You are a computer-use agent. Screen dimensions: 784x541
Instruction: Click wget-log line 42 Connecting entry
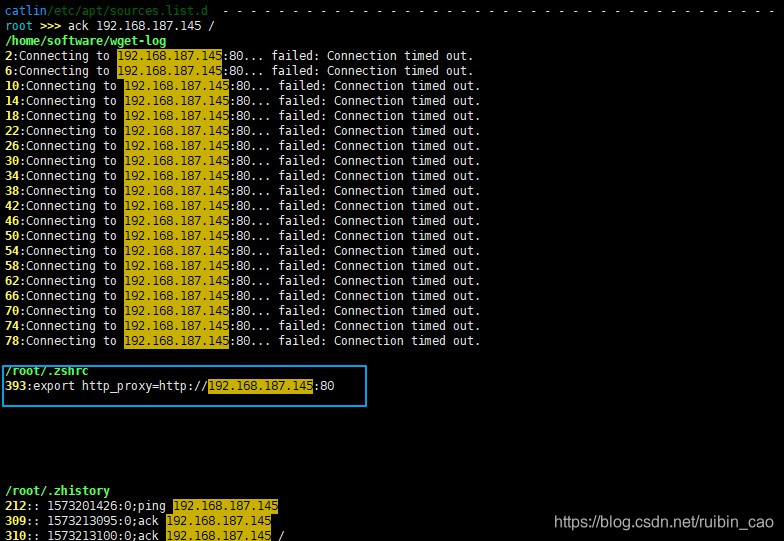[x=242, y=206]
